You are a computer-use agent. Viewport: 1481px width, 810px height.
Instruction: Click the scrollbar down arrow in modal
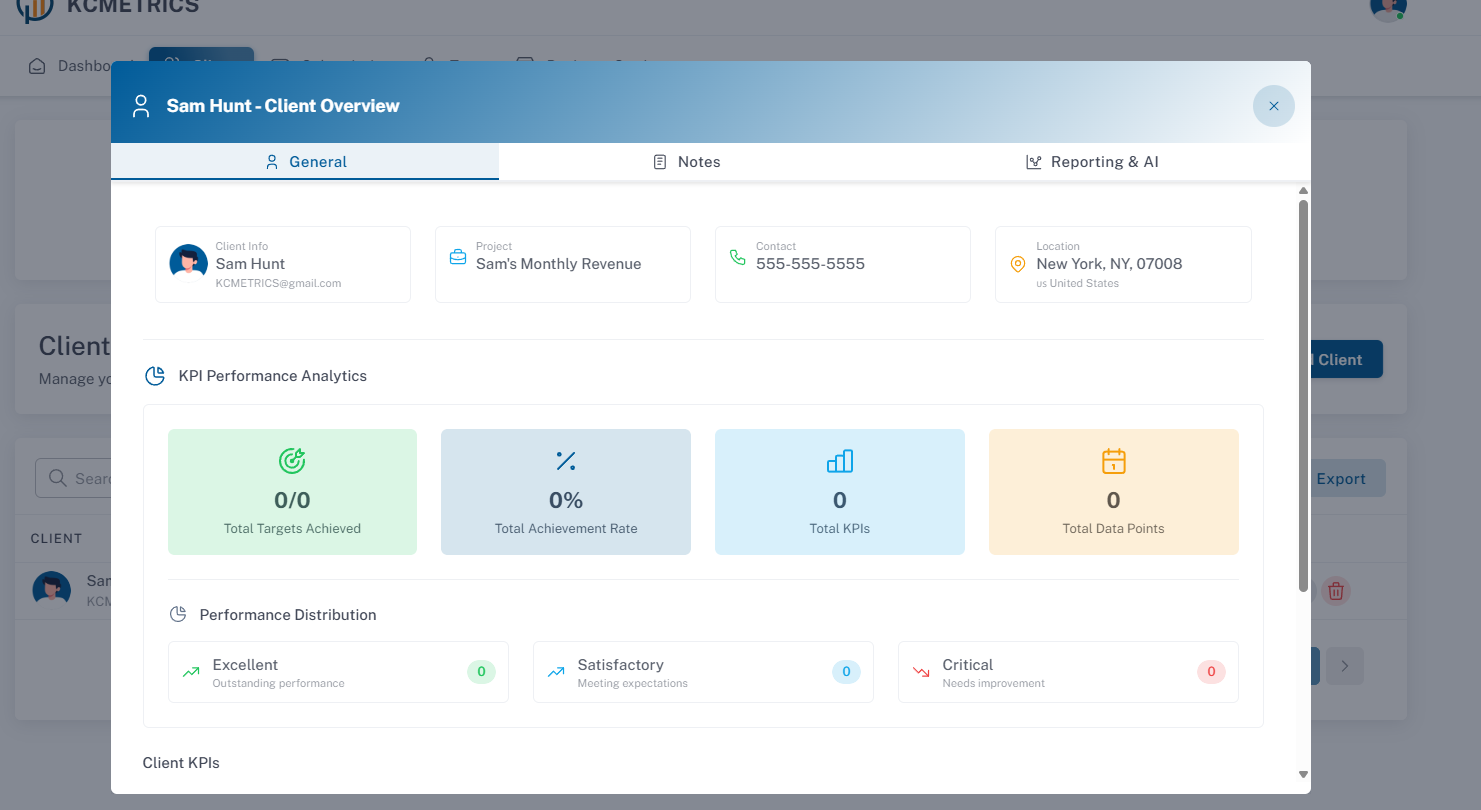coord(1303,774)
